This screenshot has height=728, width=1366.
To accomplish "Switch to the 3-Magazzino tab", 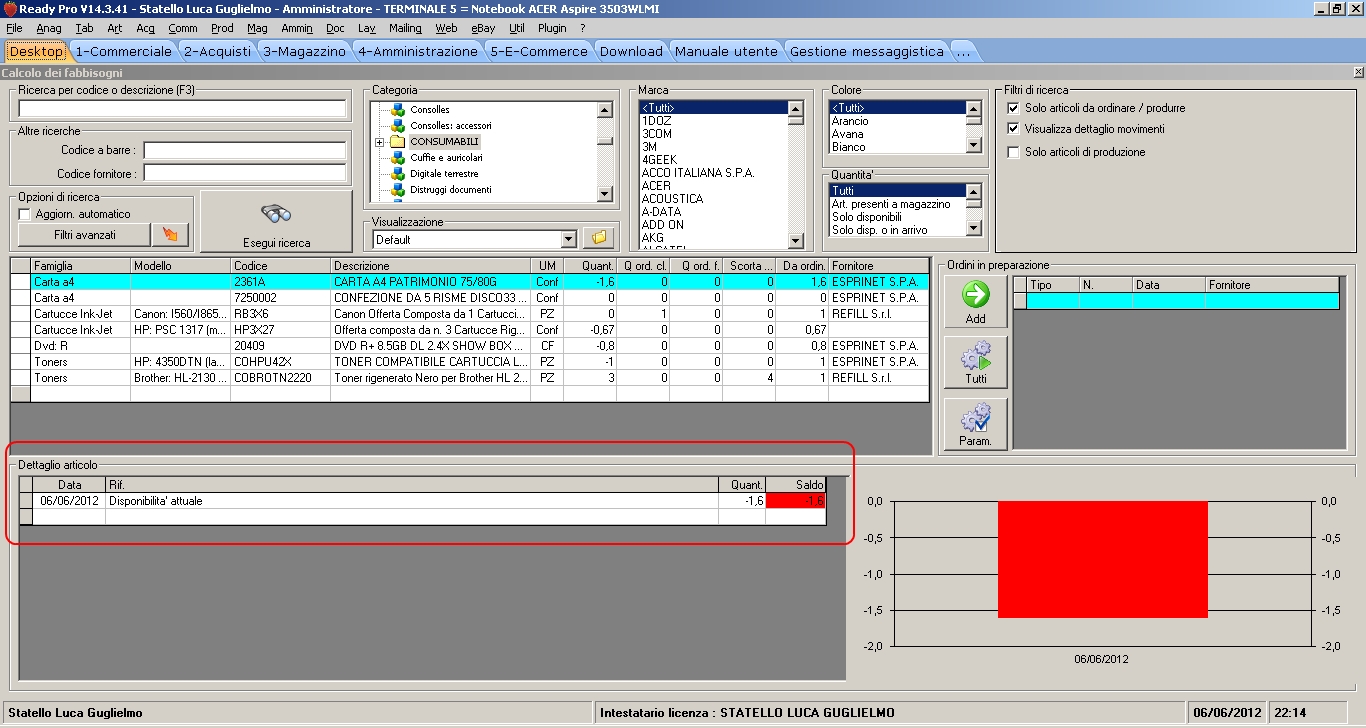I will coord(304,51).
